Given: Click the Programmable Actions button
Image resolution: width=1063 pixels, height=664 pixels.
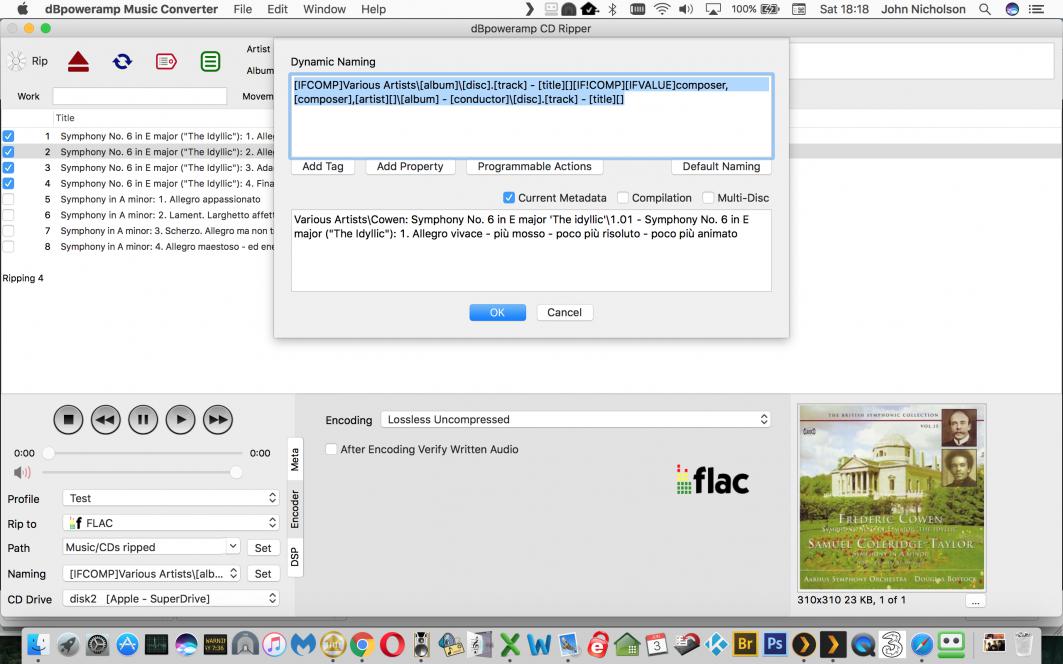Looking at the screenshot, I should click(x=534, y=167).
